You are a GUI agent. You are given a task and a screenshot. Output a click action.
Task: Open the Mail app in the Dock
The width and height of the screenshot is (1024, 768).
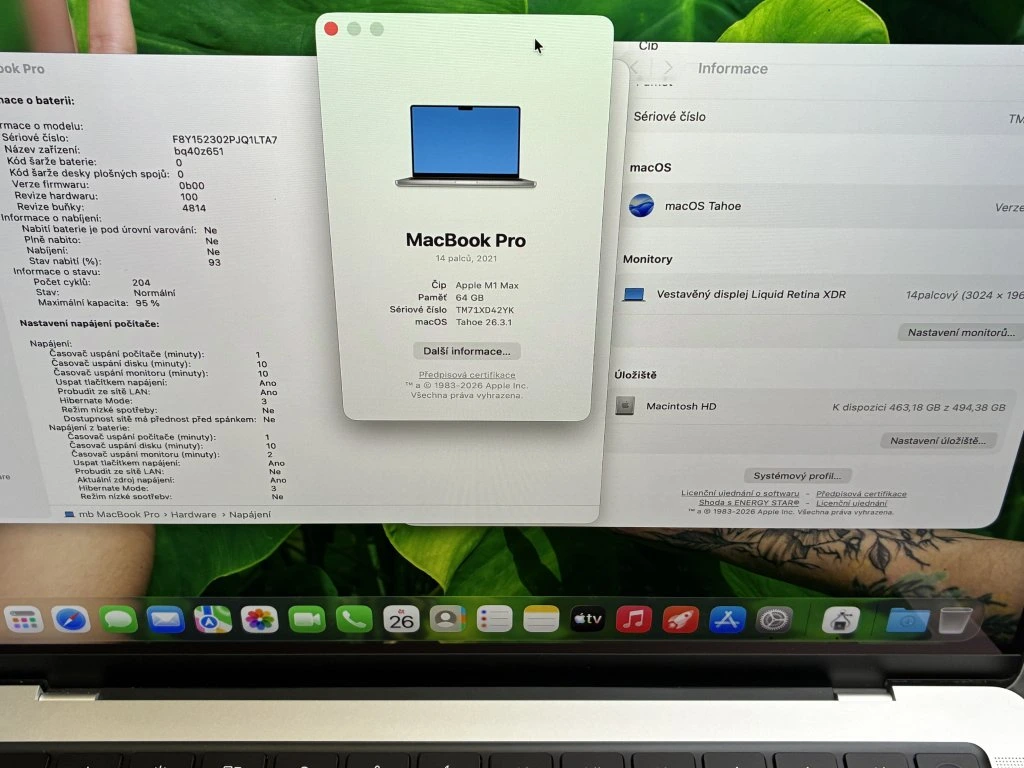(x=165, y=620)
